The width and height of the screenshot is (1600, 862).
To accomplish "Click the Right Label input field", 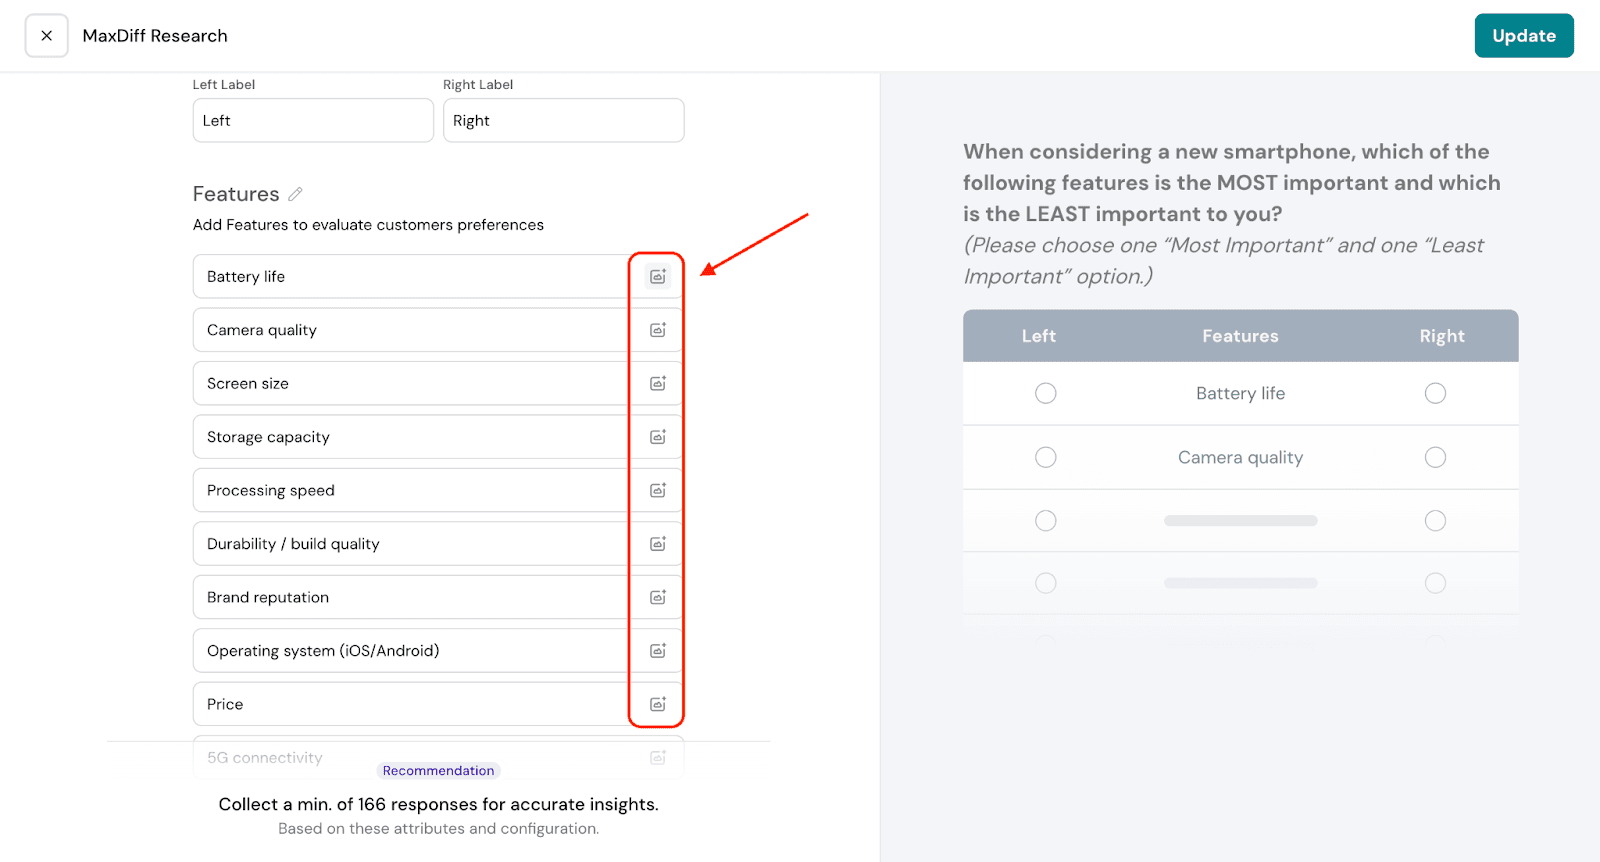I will click(x=563, y=121).
